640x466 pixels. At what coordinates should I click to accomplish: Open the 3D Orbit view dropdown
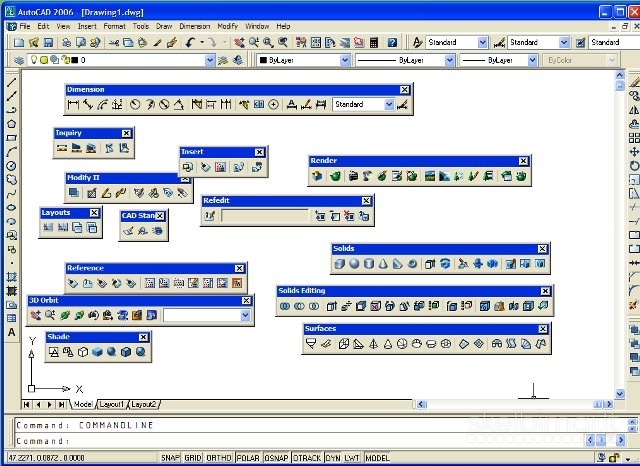tap(243, 316)
